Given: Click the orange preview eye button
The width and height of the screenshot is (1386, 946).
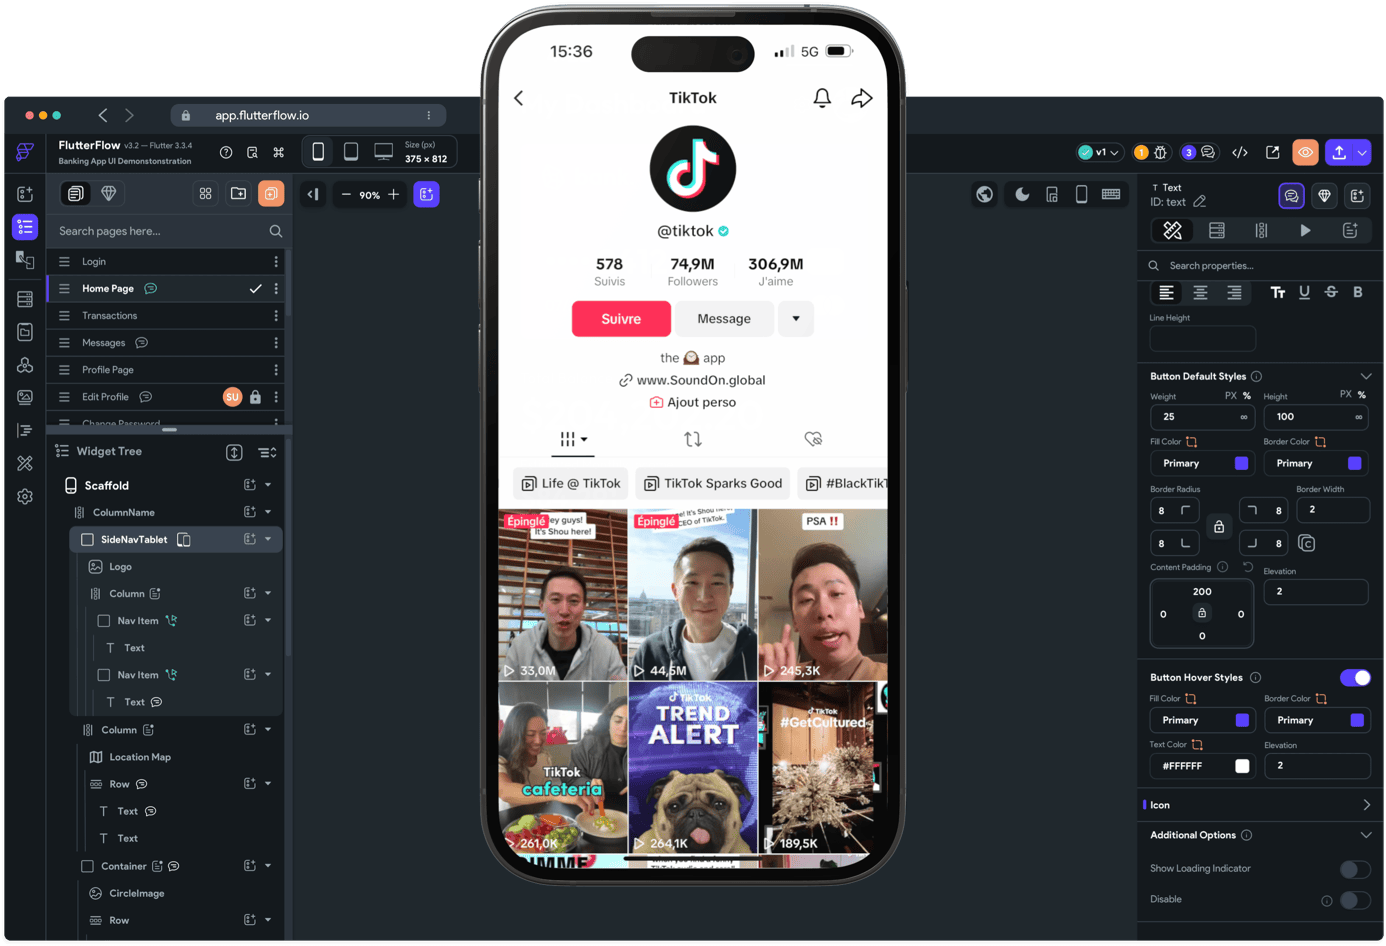Looking at the screenshot, I should click(1305, 152).
